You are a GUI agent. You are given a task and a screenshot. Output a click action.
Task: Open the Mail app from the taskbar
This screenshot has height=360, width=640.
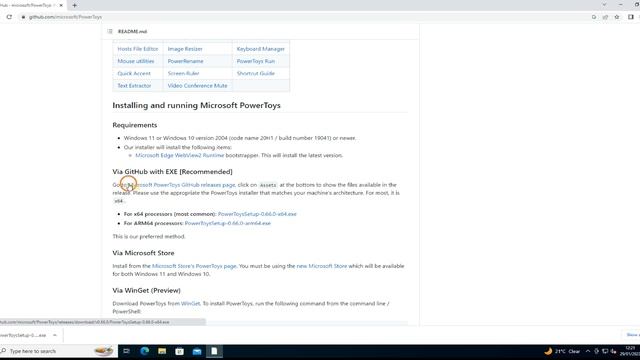197,351
